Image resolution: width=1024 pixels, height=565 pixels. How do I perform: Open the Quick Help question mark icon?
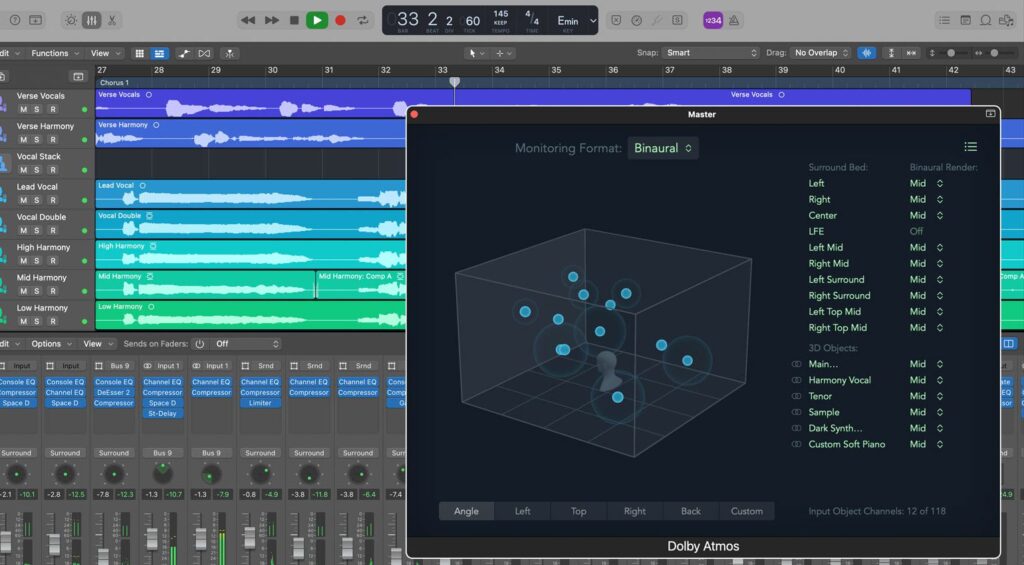15,20
